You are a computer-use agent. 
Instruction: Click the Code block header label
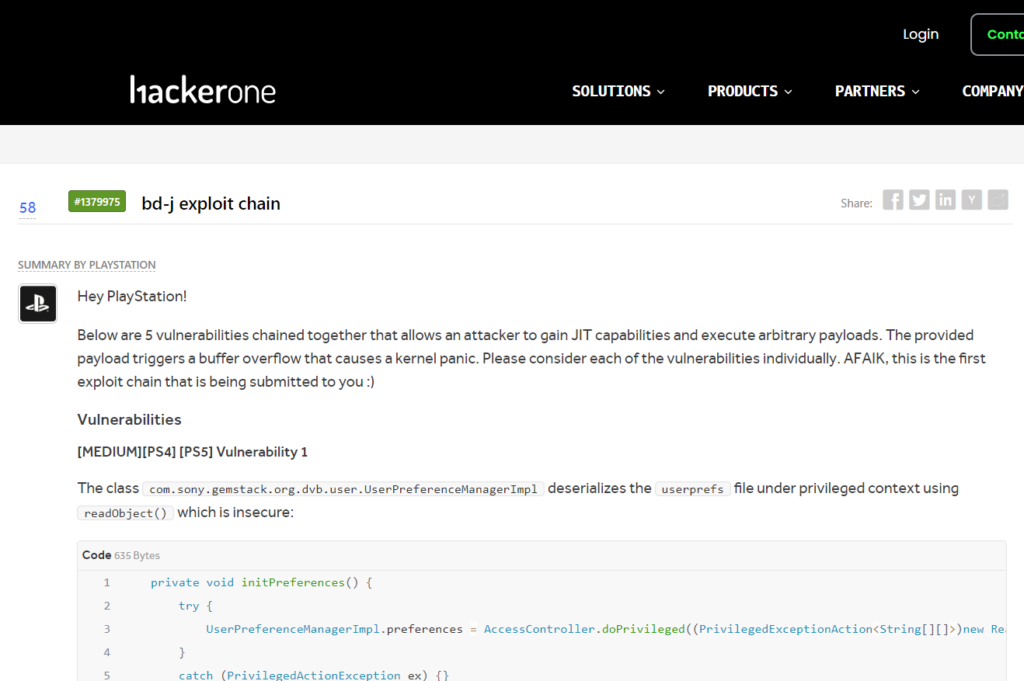(x=97, y=555)
